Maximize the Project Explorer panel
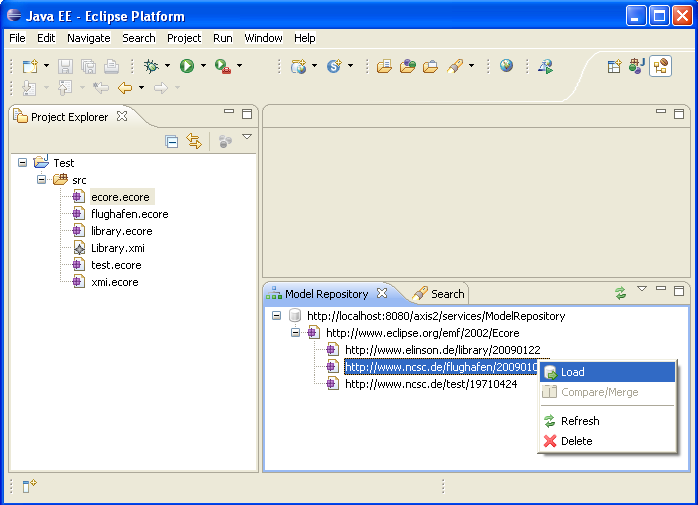Screen dimensions: 698x505 (247, 114)
